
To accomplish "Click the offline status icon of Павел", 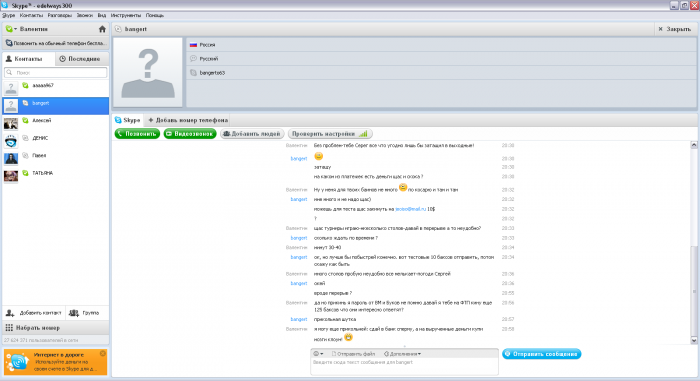I will (25, 155).
